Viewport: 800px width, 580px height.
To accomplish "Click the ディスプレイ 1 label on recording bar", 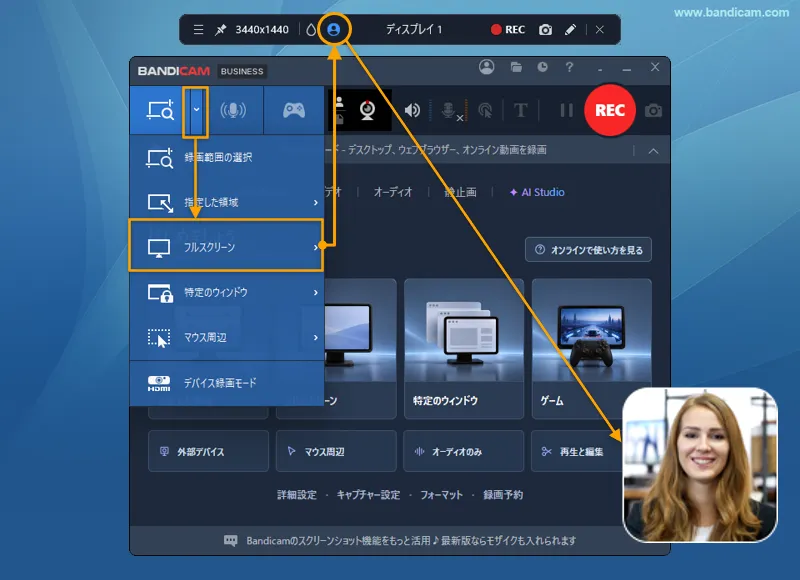I will [414, 30].
